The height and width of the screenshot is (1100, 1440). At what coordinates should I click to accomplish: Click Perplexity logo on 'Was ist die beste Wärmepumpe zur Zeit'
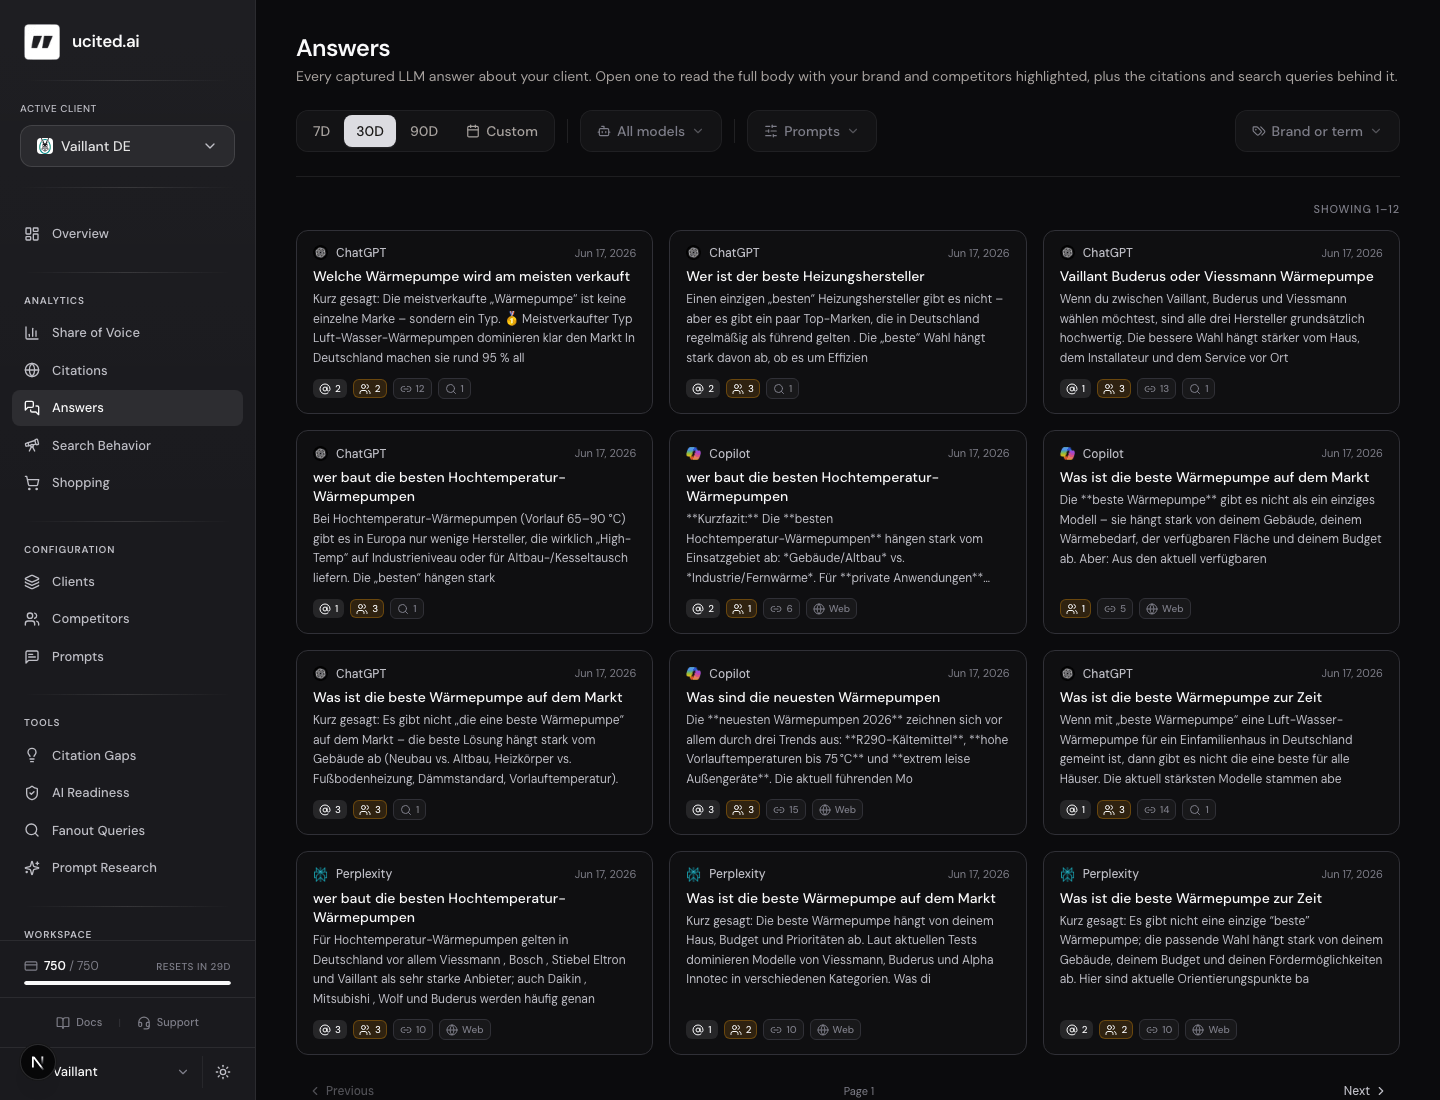pyautogui.click(x=1067, y=874)
